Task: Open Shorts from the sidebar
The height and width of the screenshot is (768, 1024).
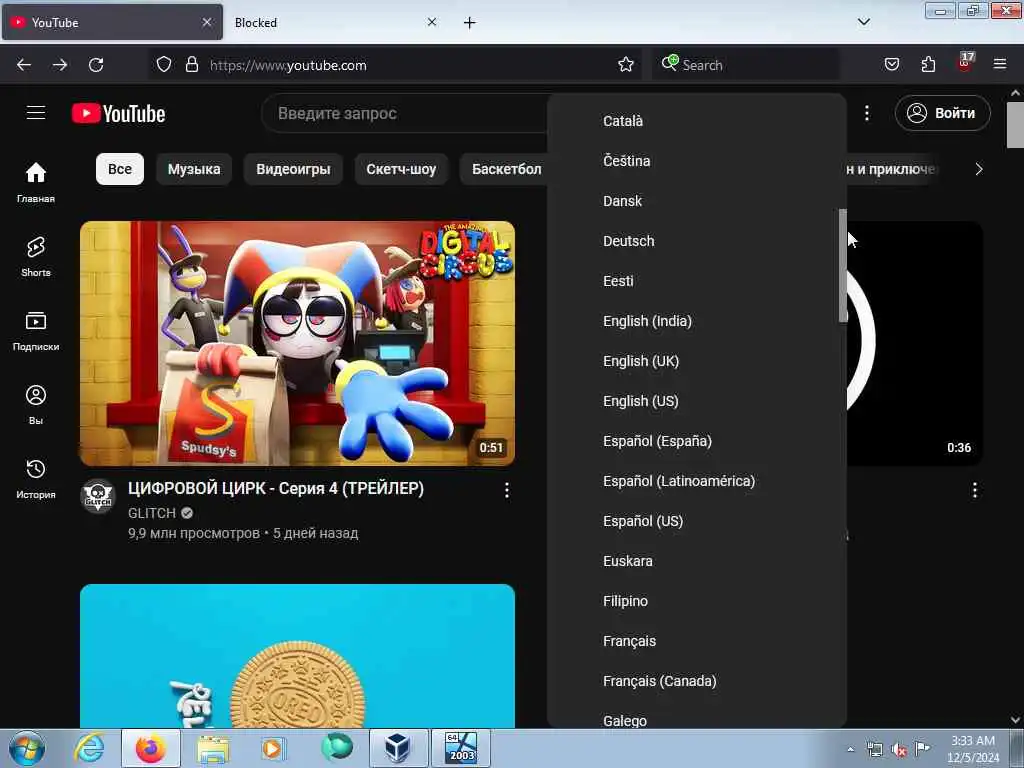Action: [x=36, y=257]
